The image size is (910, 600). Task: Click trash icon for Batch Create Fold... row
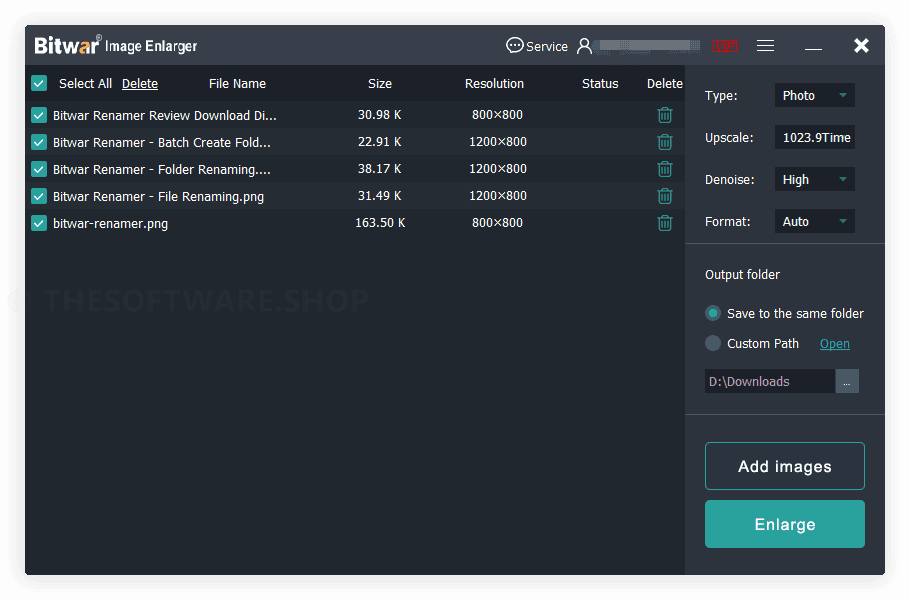point(665,142)
